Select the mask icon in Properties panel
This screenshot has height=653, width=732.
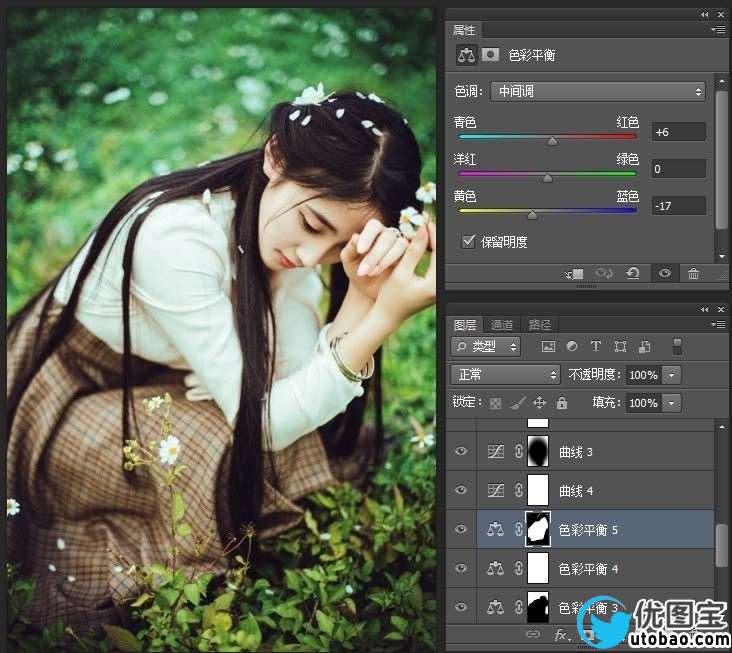click(490, 55)
